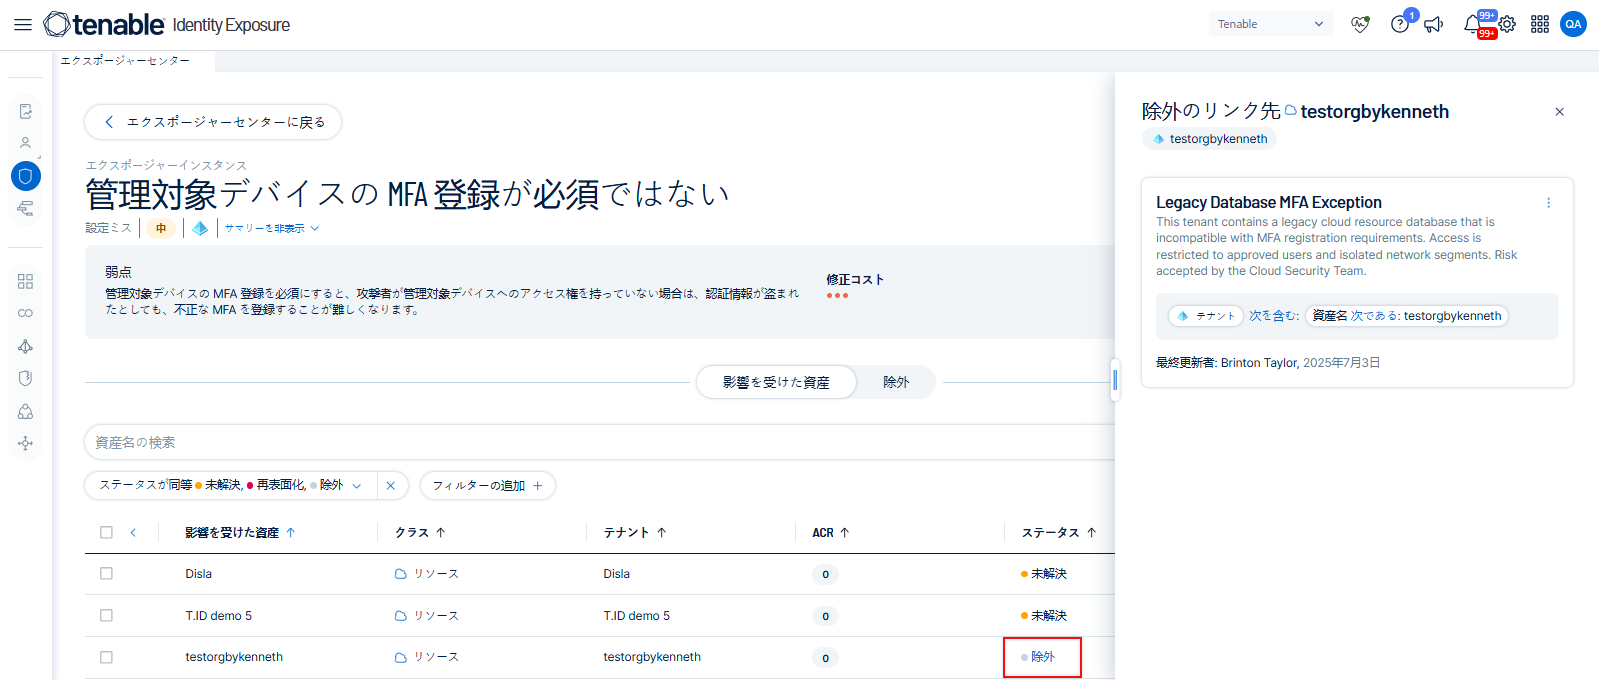Open the megaphone announcements icon
This screenshot has width=1599, height=680.
point(1433,24)
